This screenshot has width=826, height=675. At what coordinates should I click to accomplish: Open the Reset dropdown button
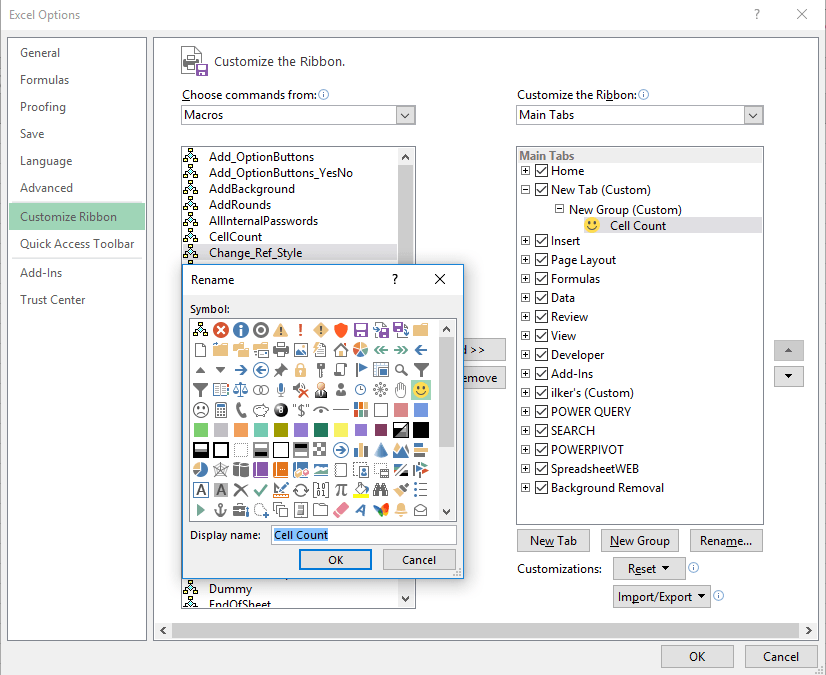click(x=650, y=567)
